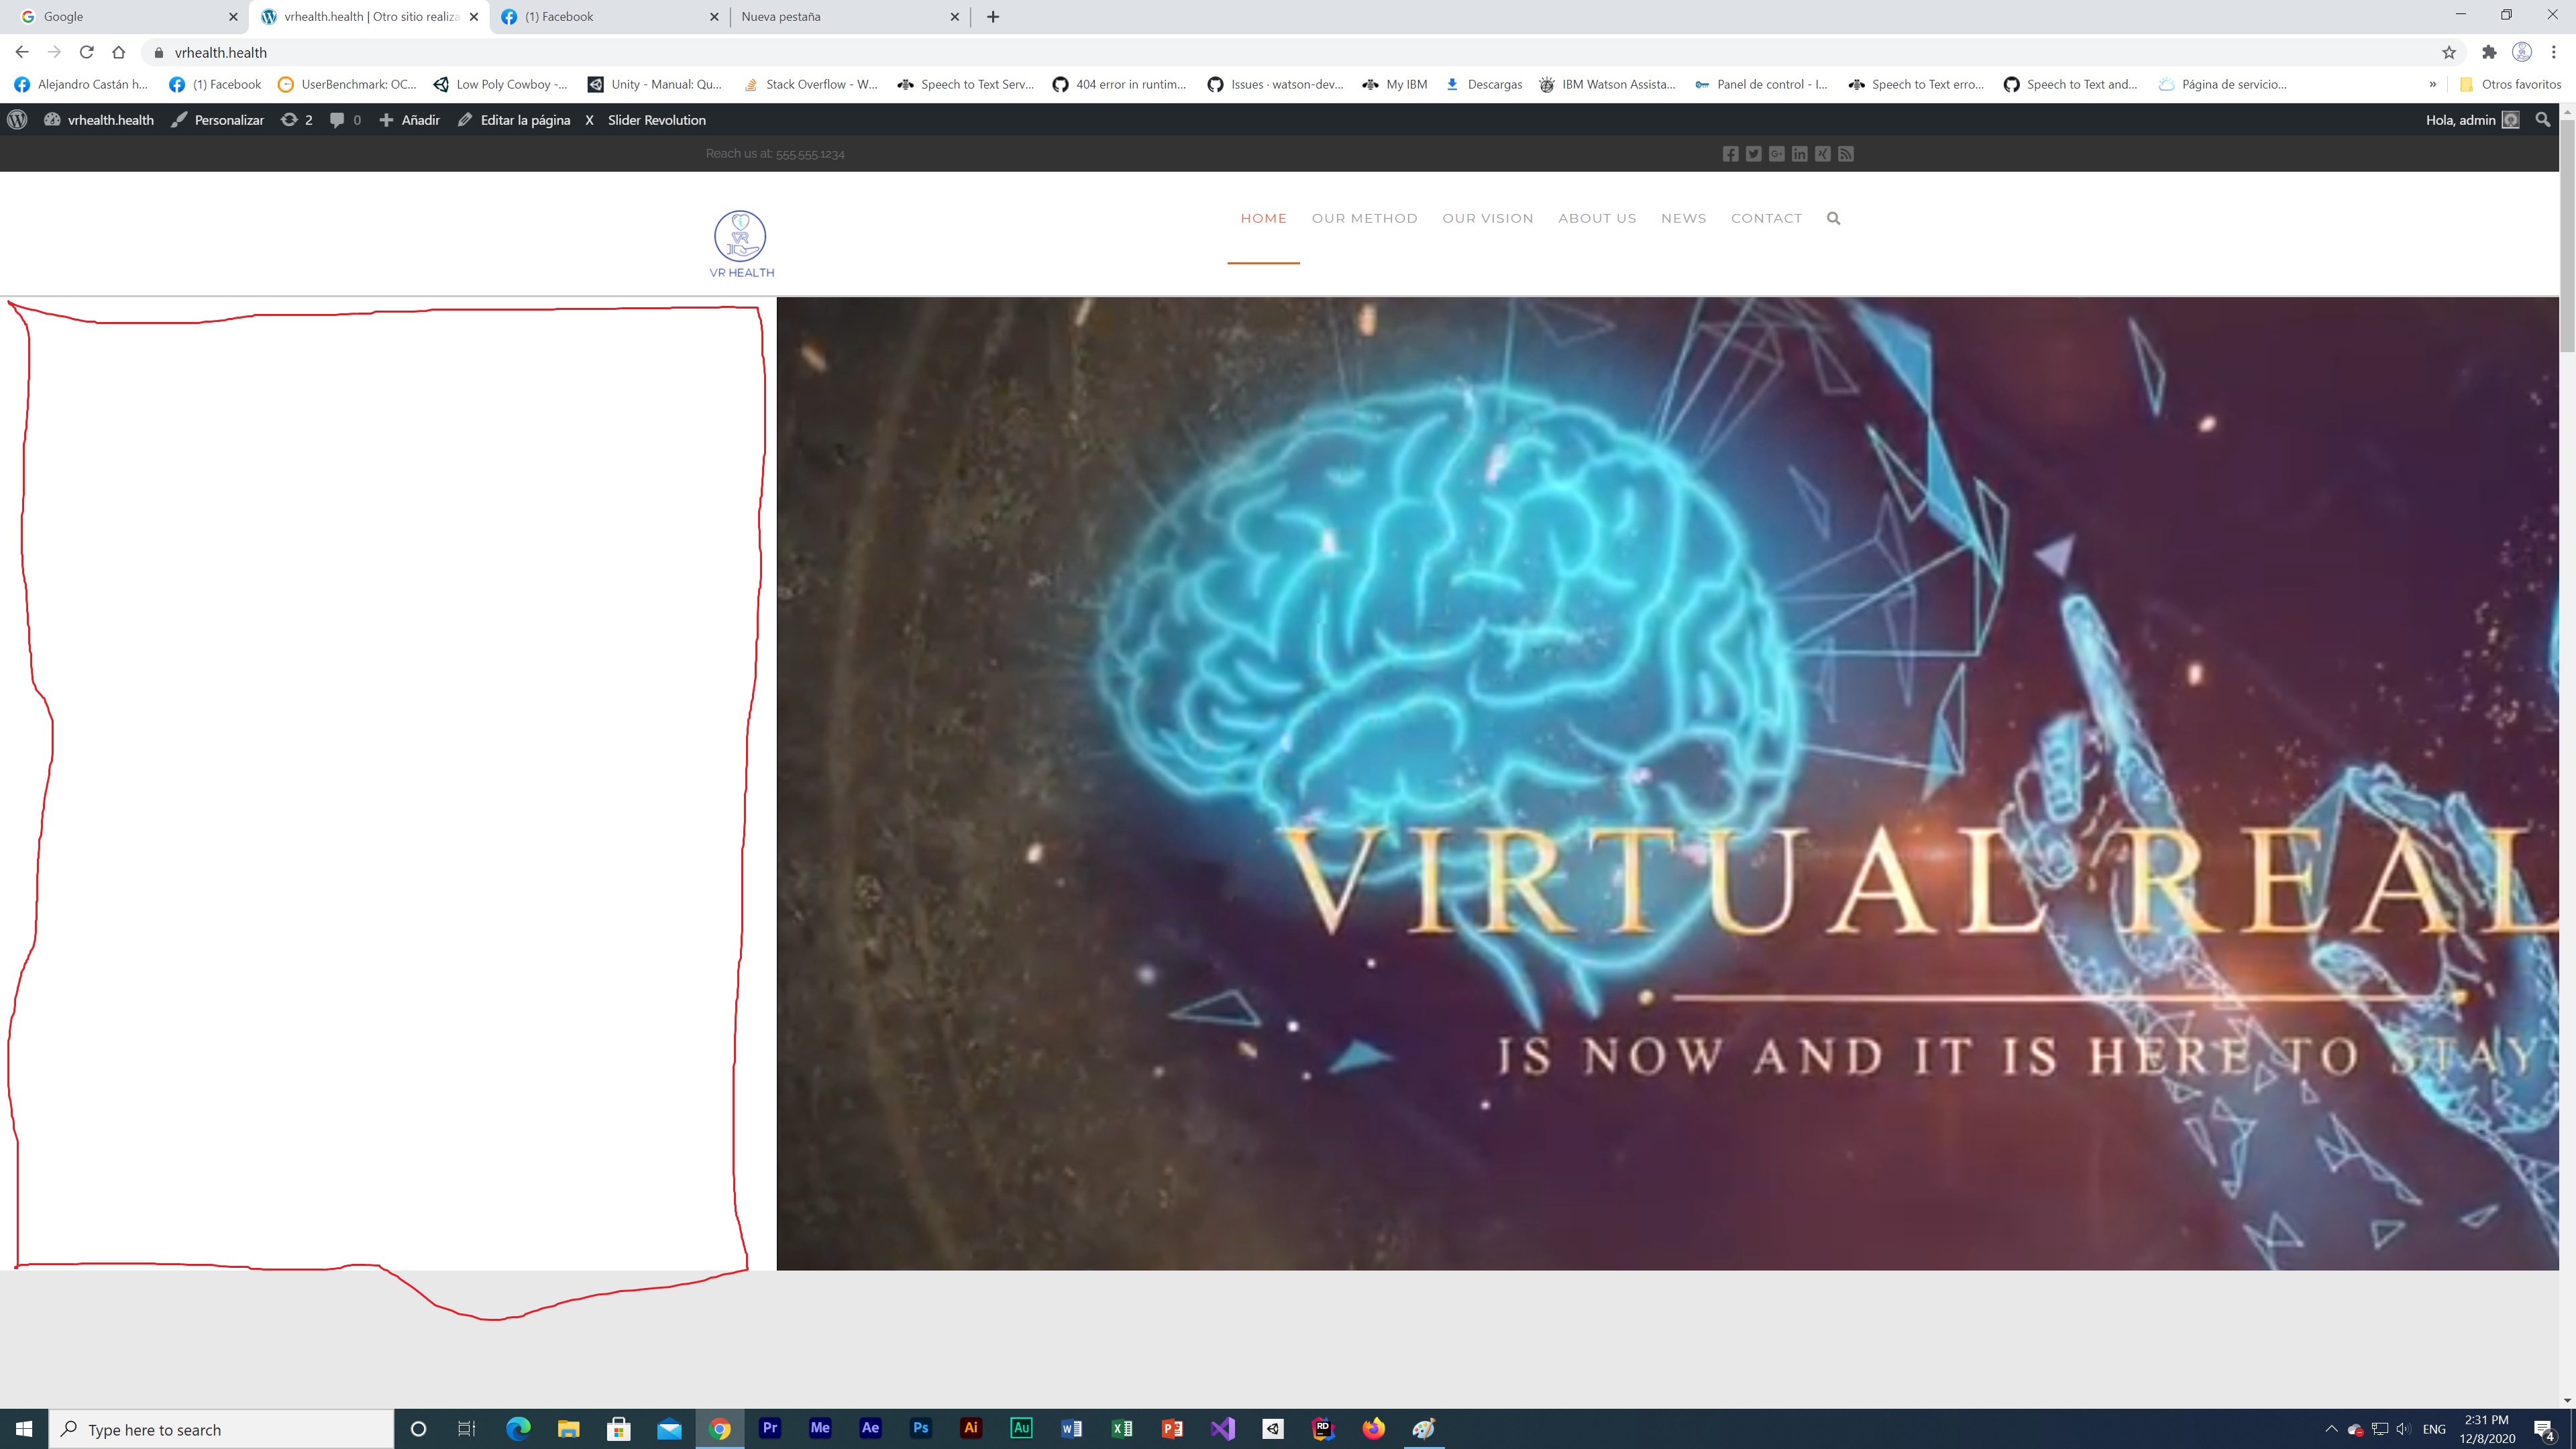Open the Chrome three-dot menu
The width and height of the screenshot is (2576, 1449).
click(2553, 52)
